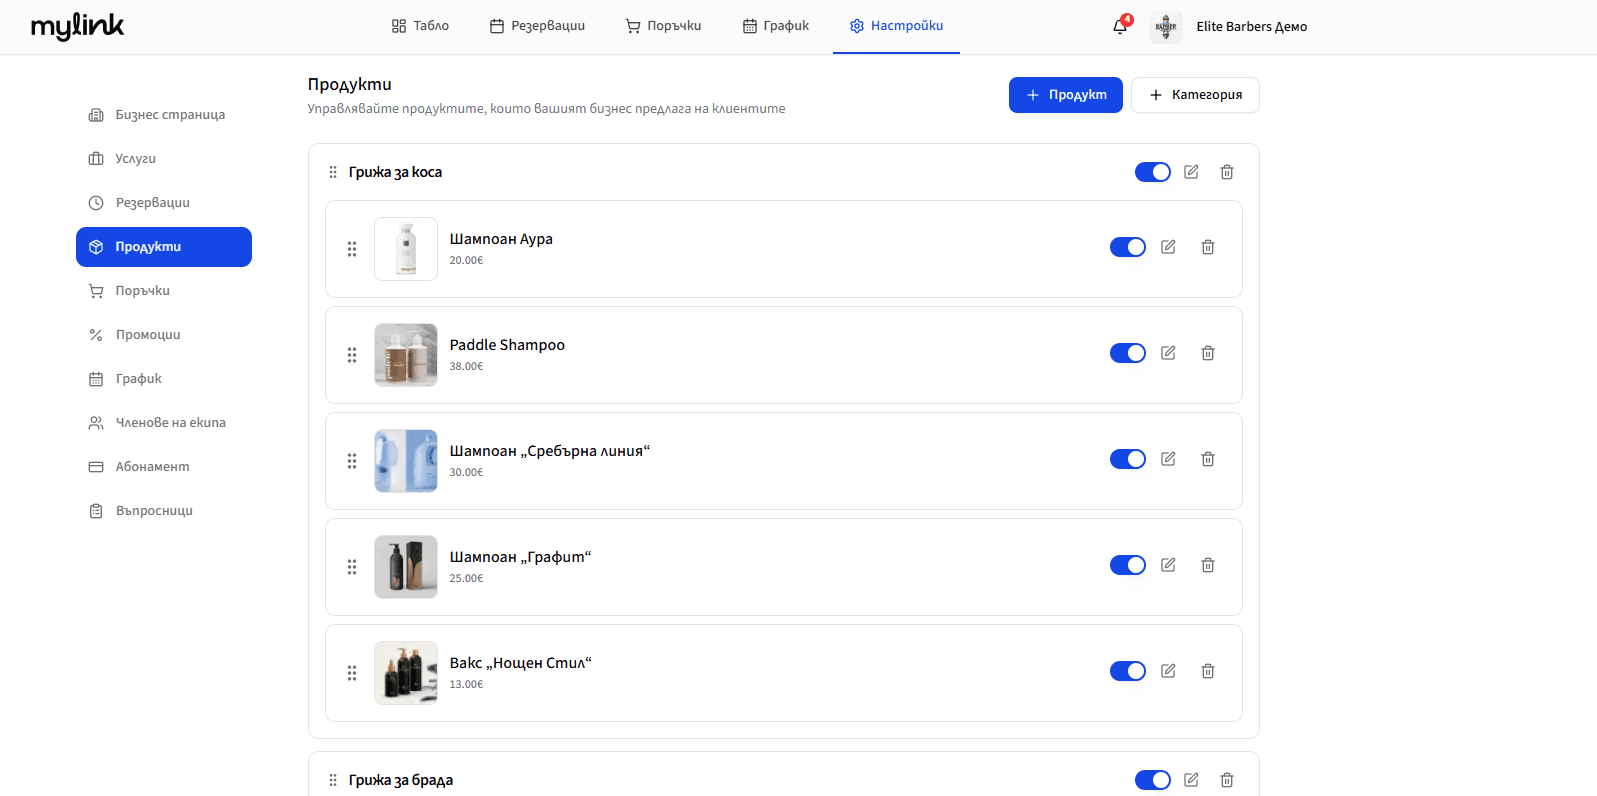The height and width of the screenshot is (796, 1597).
Task: Delete the Paddle Shampoo product
Action: pyautogui.click(x=1208, y=353)
